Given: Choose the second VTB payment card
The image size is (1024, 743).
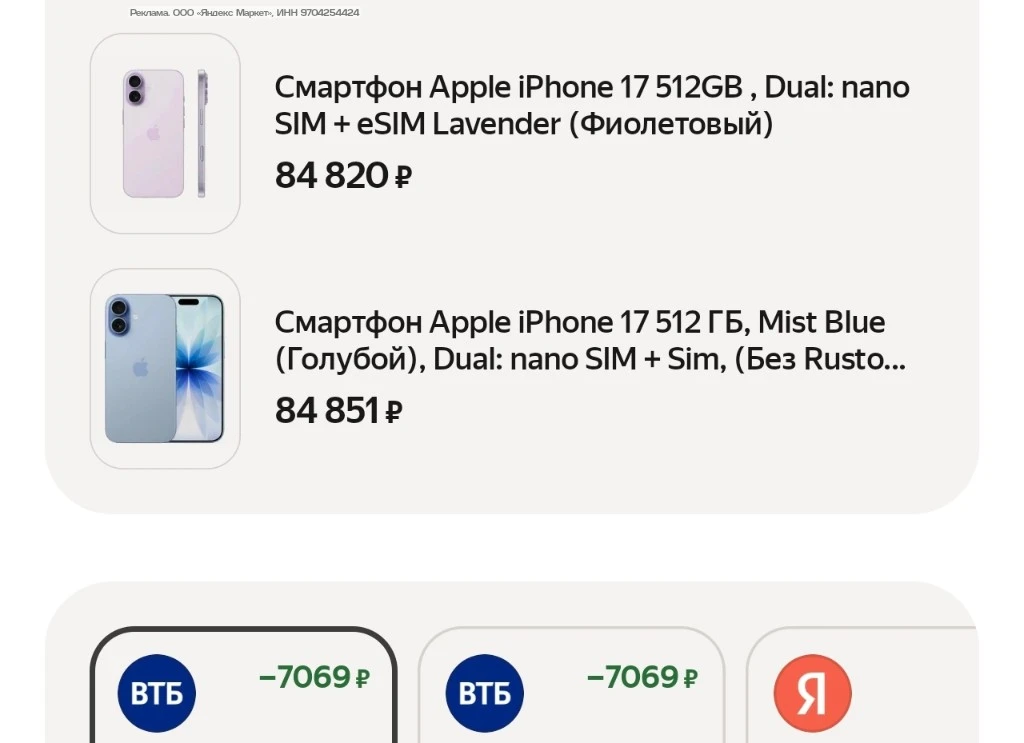Looking at the screenshot, I should click(x=571, y=686).
